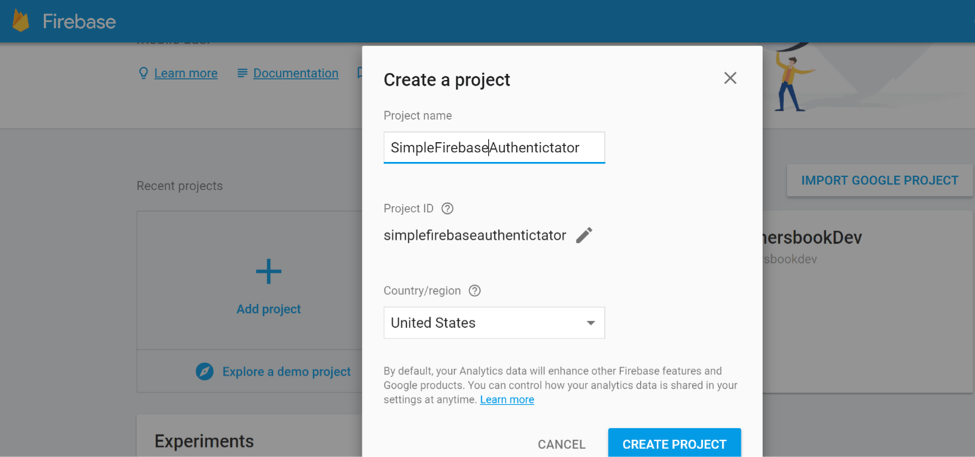Image resolution: width=975 pixels, height=457 pixels.
Task: Edit the project ID with pencil icon
Action: (x=584, y=235)
